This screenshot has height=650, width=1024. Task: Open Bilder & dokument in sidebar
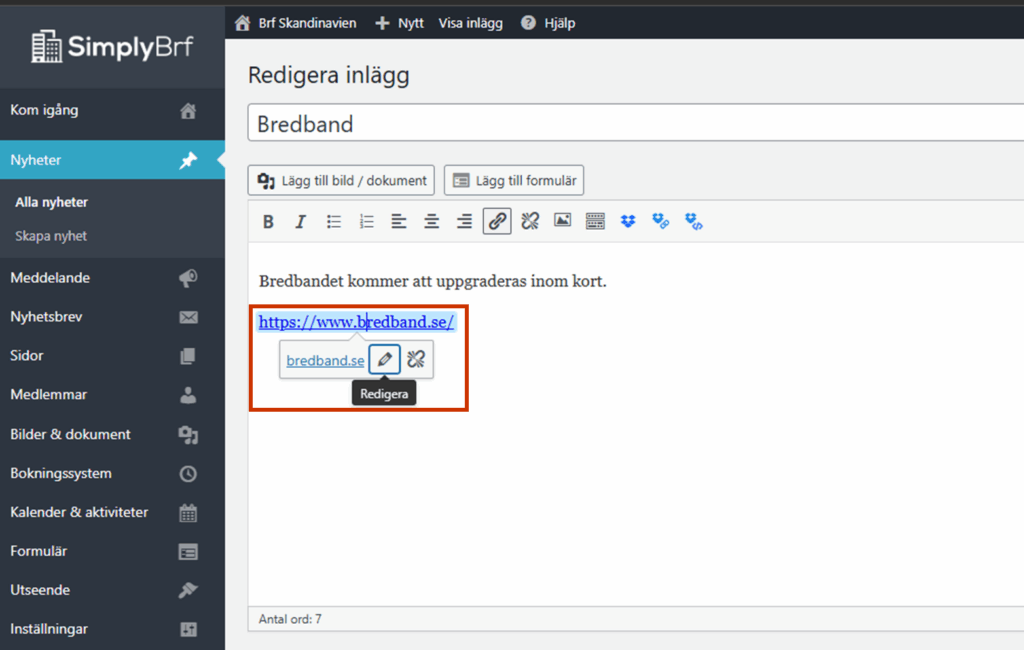112,434
